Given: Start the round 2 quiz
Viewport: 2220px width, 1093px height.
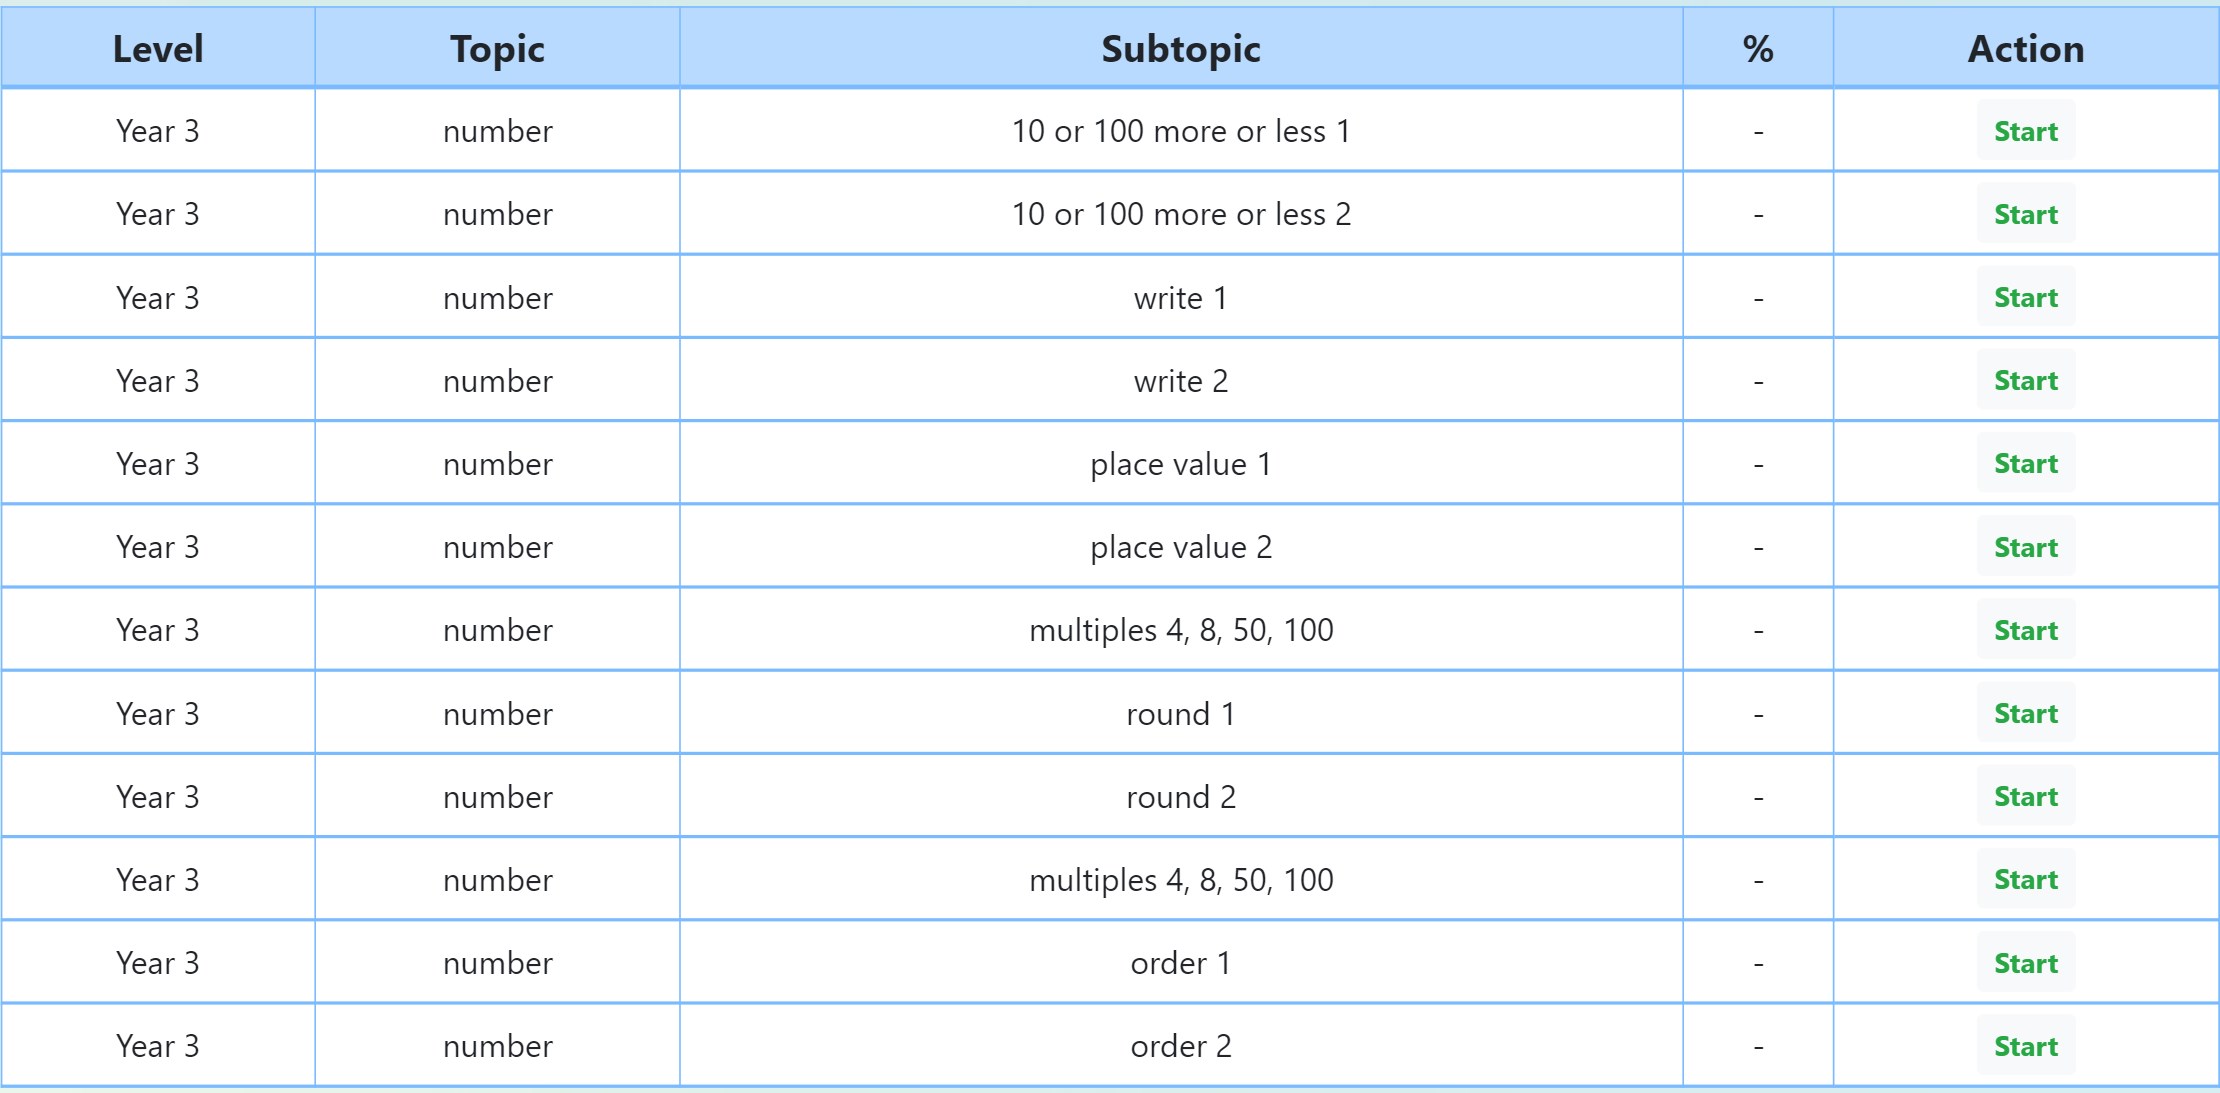Looking at the screenshot, I should (2025, 797).
